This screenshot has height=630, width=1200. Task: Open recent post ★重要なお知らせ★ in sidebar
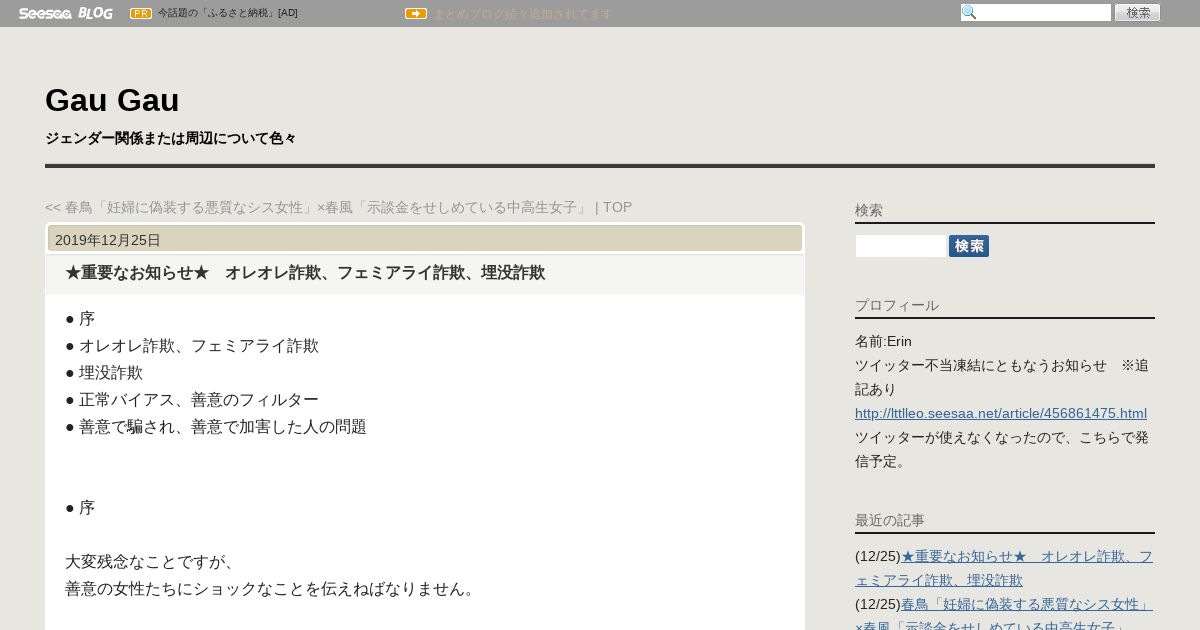click(1004, 568)
